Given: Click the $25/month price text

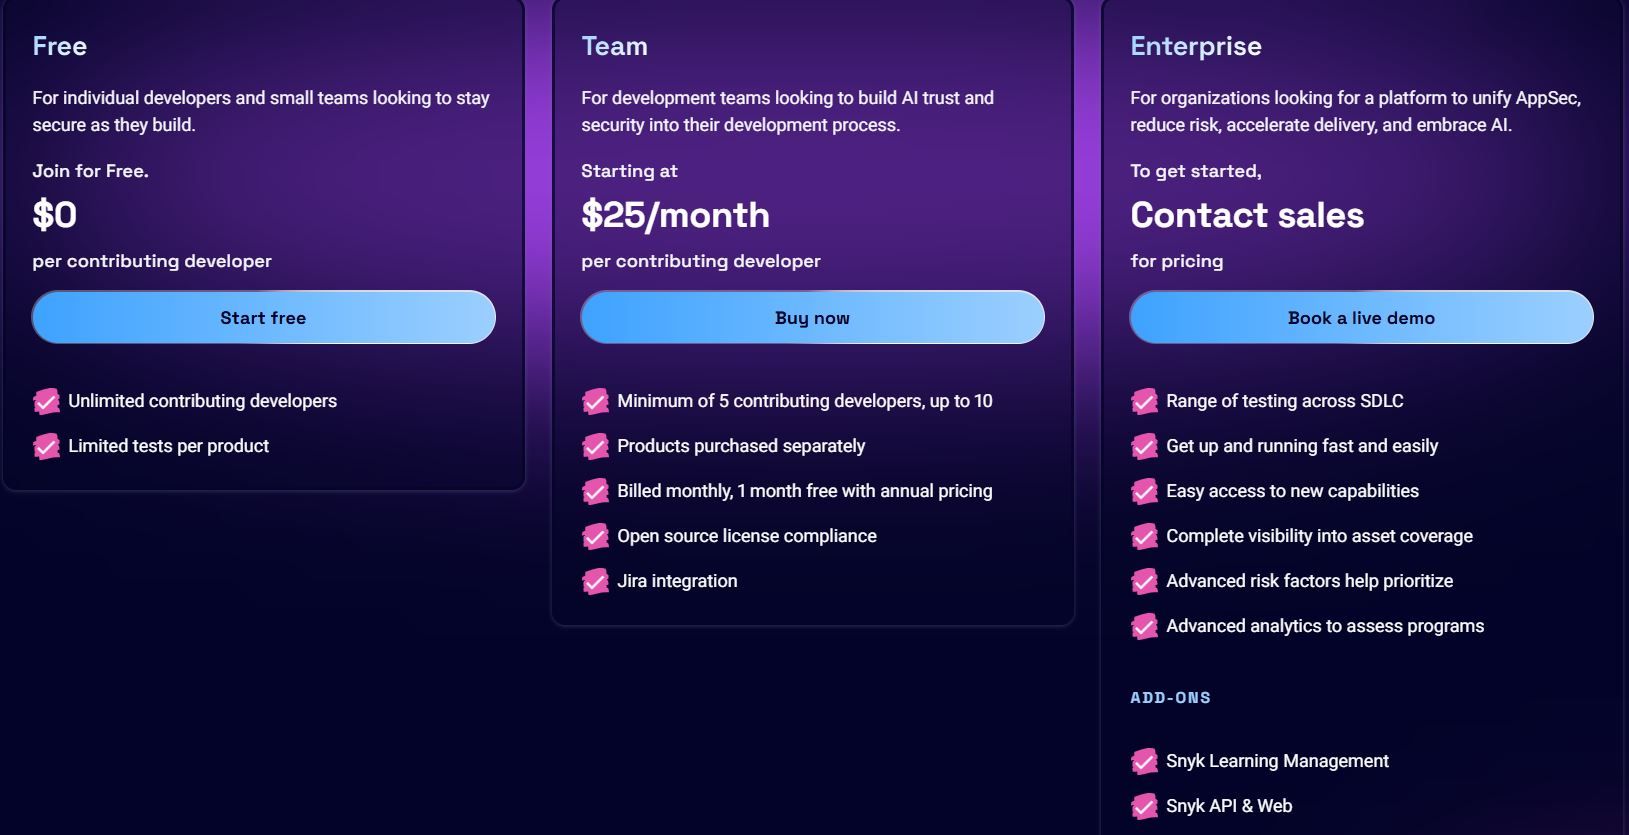Looking at the screenshot, I should [x=675, y=215].
